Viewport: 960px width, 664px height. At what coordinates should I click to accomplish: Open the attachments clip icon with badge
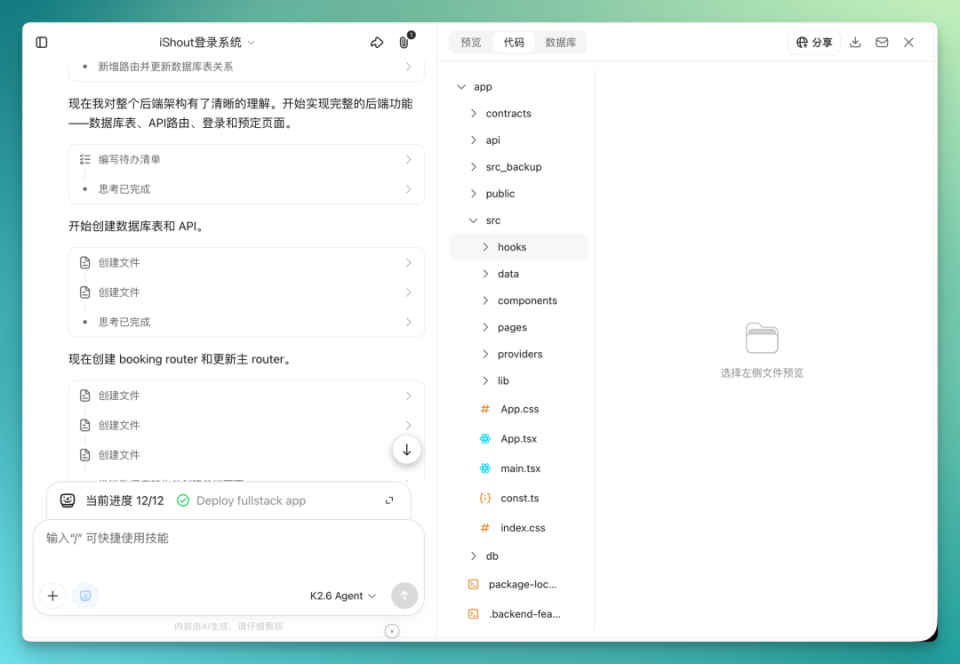pyautogui.click(x=404, y=42)
